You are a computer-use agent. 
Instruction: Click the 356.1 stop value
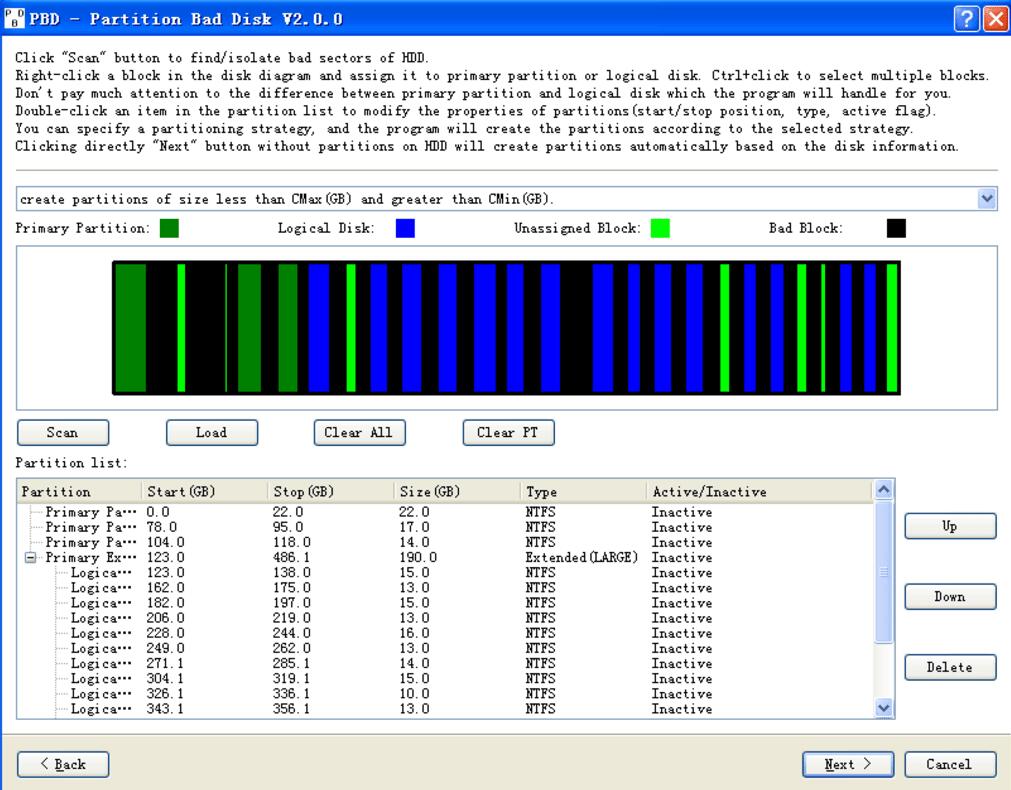291,709
